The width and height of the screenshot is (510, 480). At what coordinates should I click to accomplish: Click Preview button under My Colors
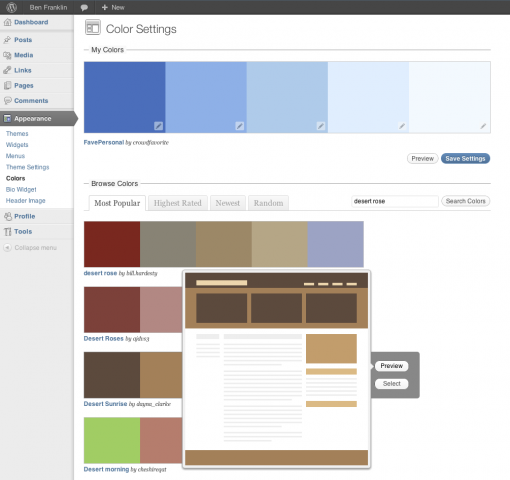pyautogui.click(x=422, y=159)
